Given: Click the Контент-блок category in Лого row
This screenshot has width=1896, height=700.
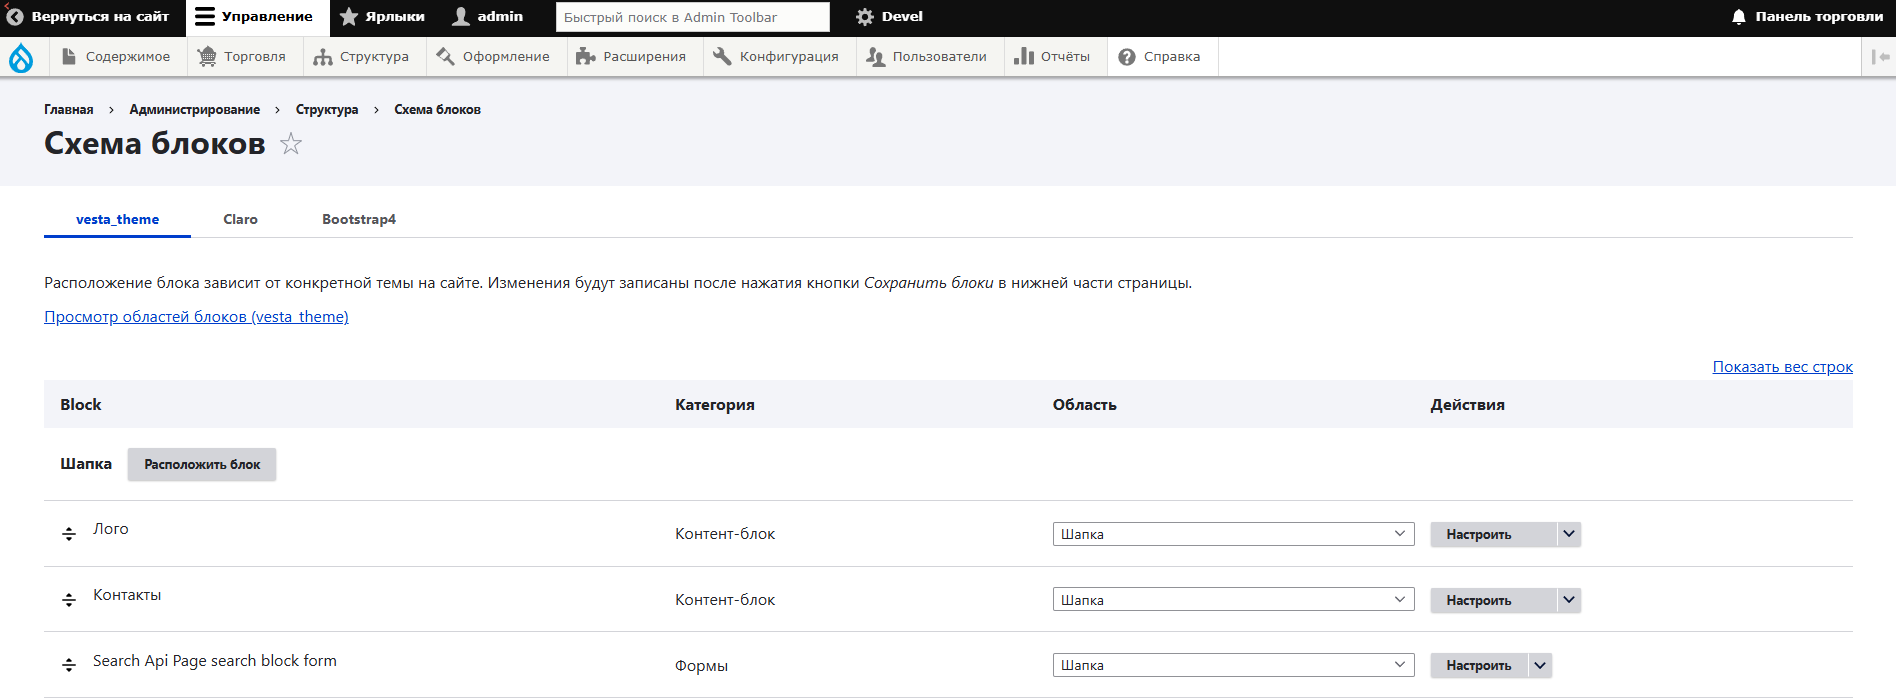Looking at the screenshot, I should pyautogui.click(x=725, y=534).
